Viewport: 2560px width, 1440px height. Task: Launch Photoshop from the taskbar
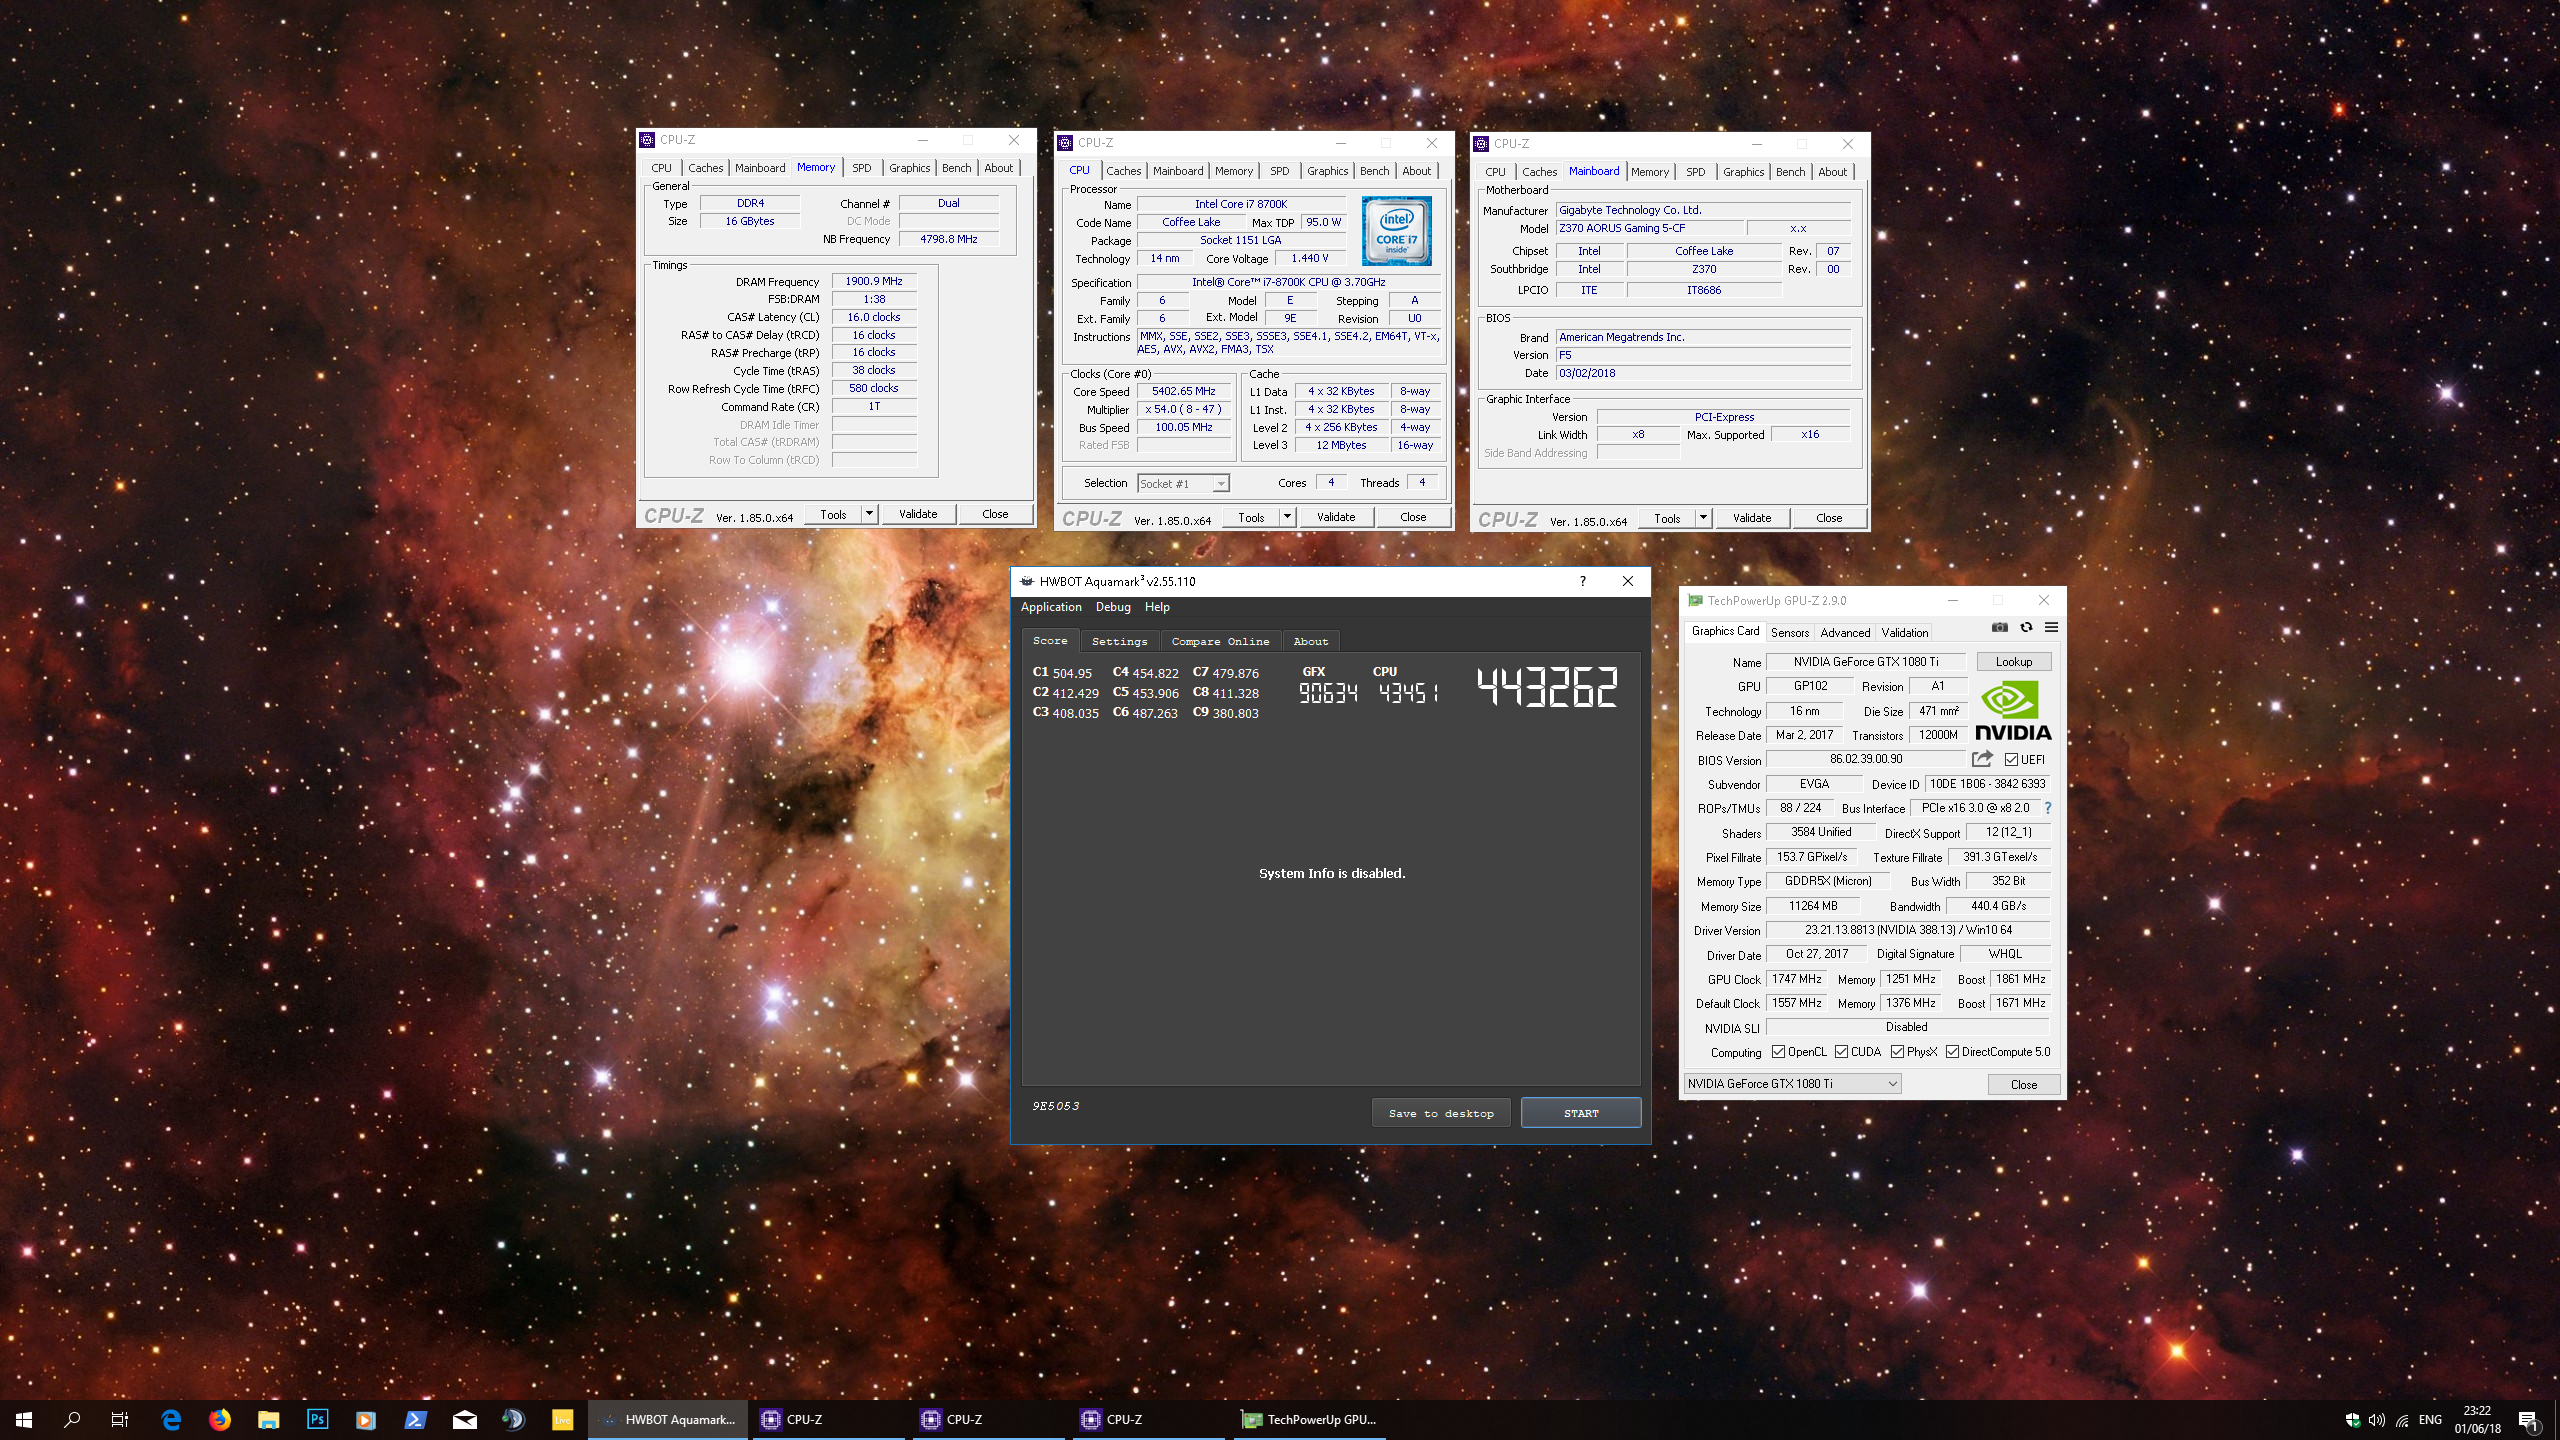point(317,1419)
